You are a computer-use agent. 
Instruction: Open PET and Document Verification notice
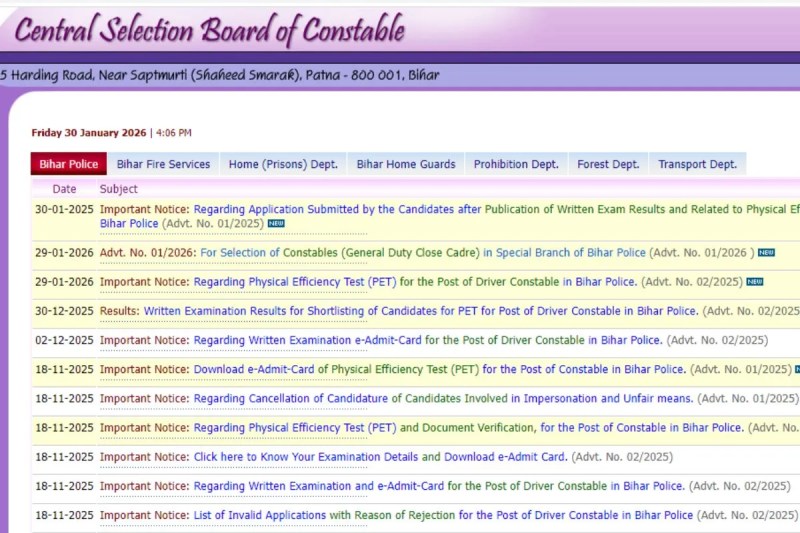point(468,427)
